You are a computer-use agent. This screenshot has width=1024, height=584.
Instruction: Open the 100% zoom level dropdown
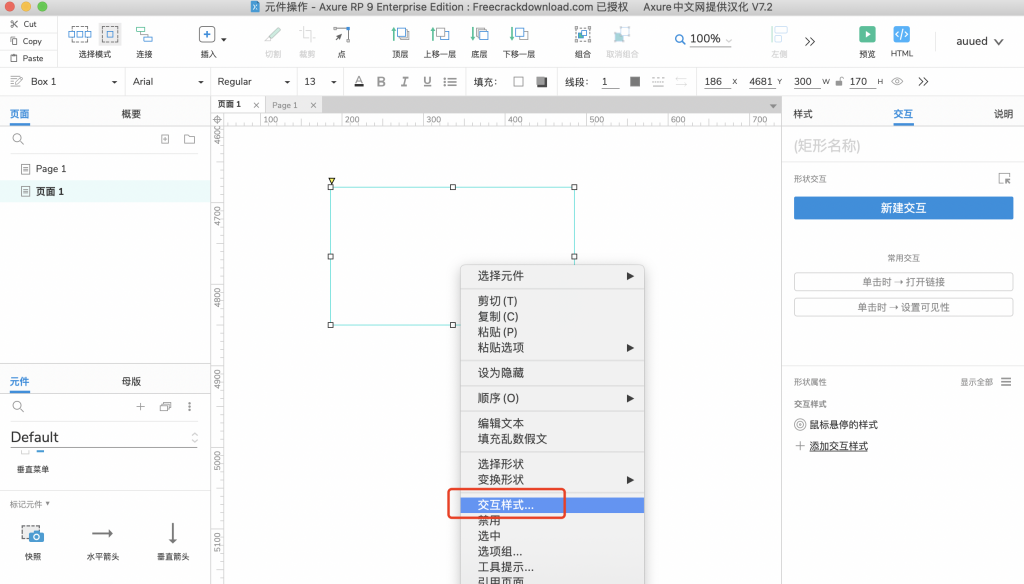tap(704, 39)
